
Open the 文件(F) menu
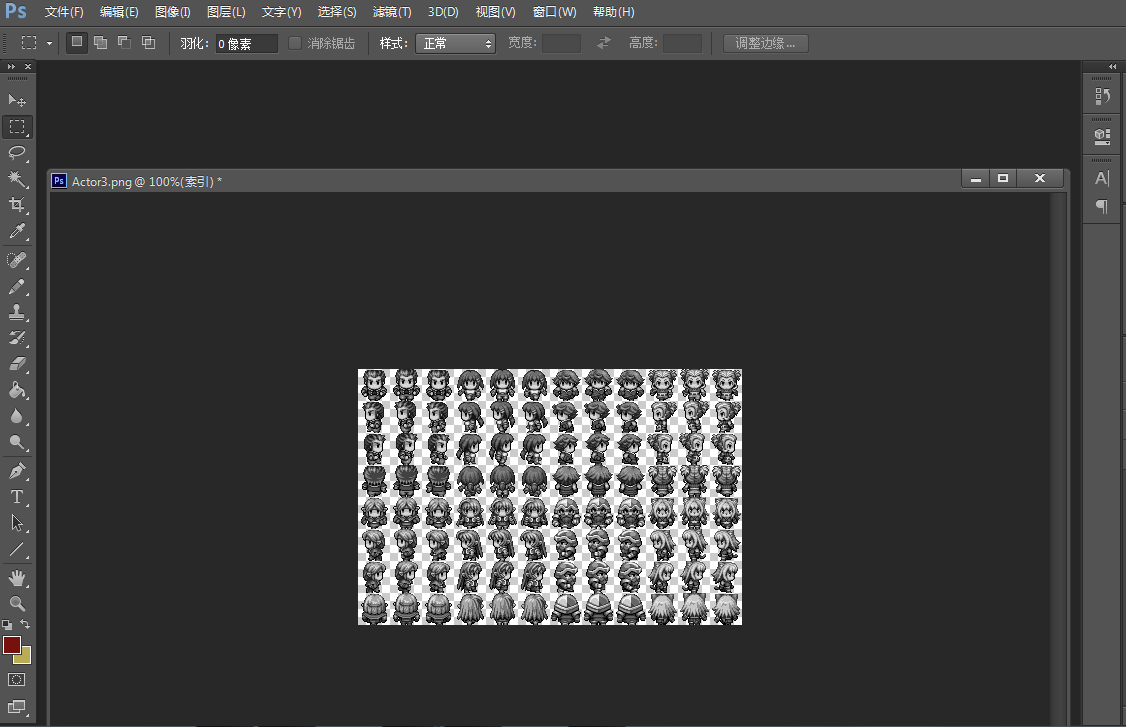click(64, 12)
